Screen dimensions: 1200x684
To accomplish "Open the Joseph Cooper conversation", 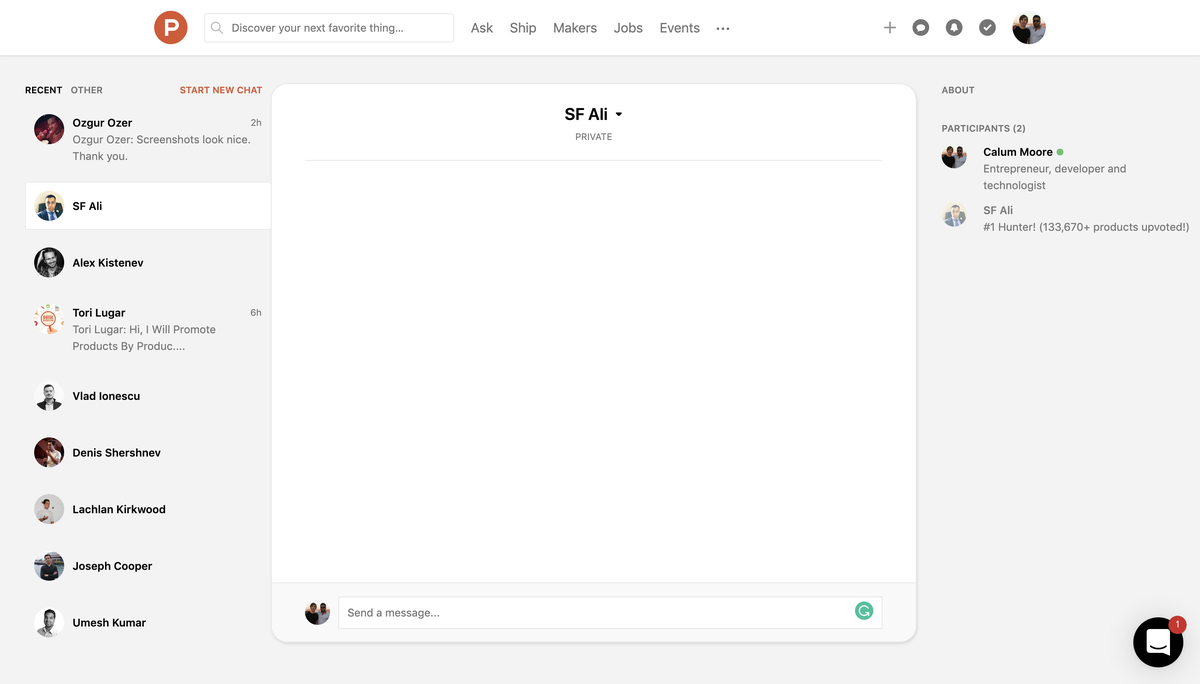I will [x=148, y=566].
